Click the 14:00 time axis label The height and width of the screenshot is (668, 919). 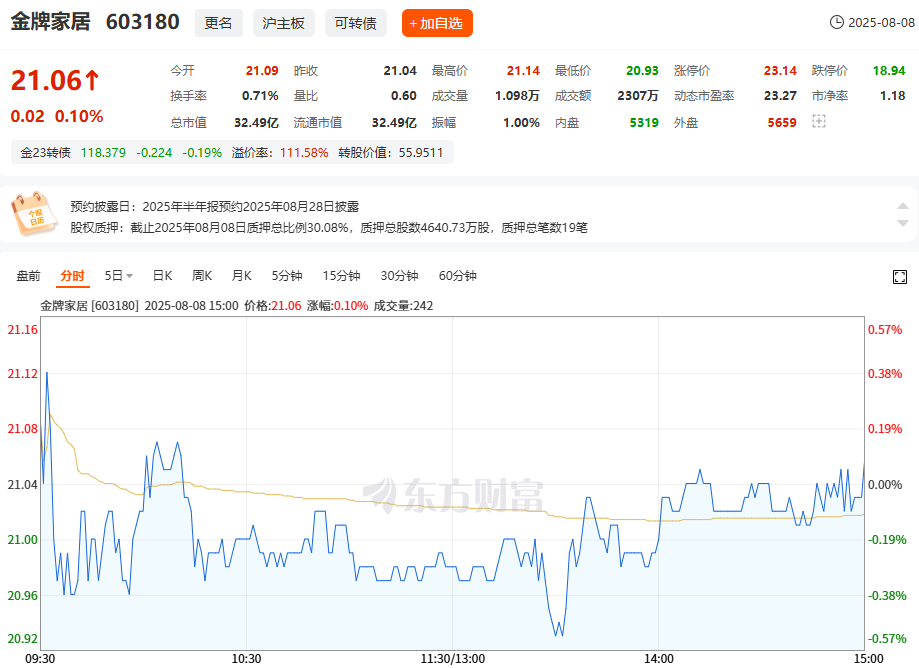point(659,659)
